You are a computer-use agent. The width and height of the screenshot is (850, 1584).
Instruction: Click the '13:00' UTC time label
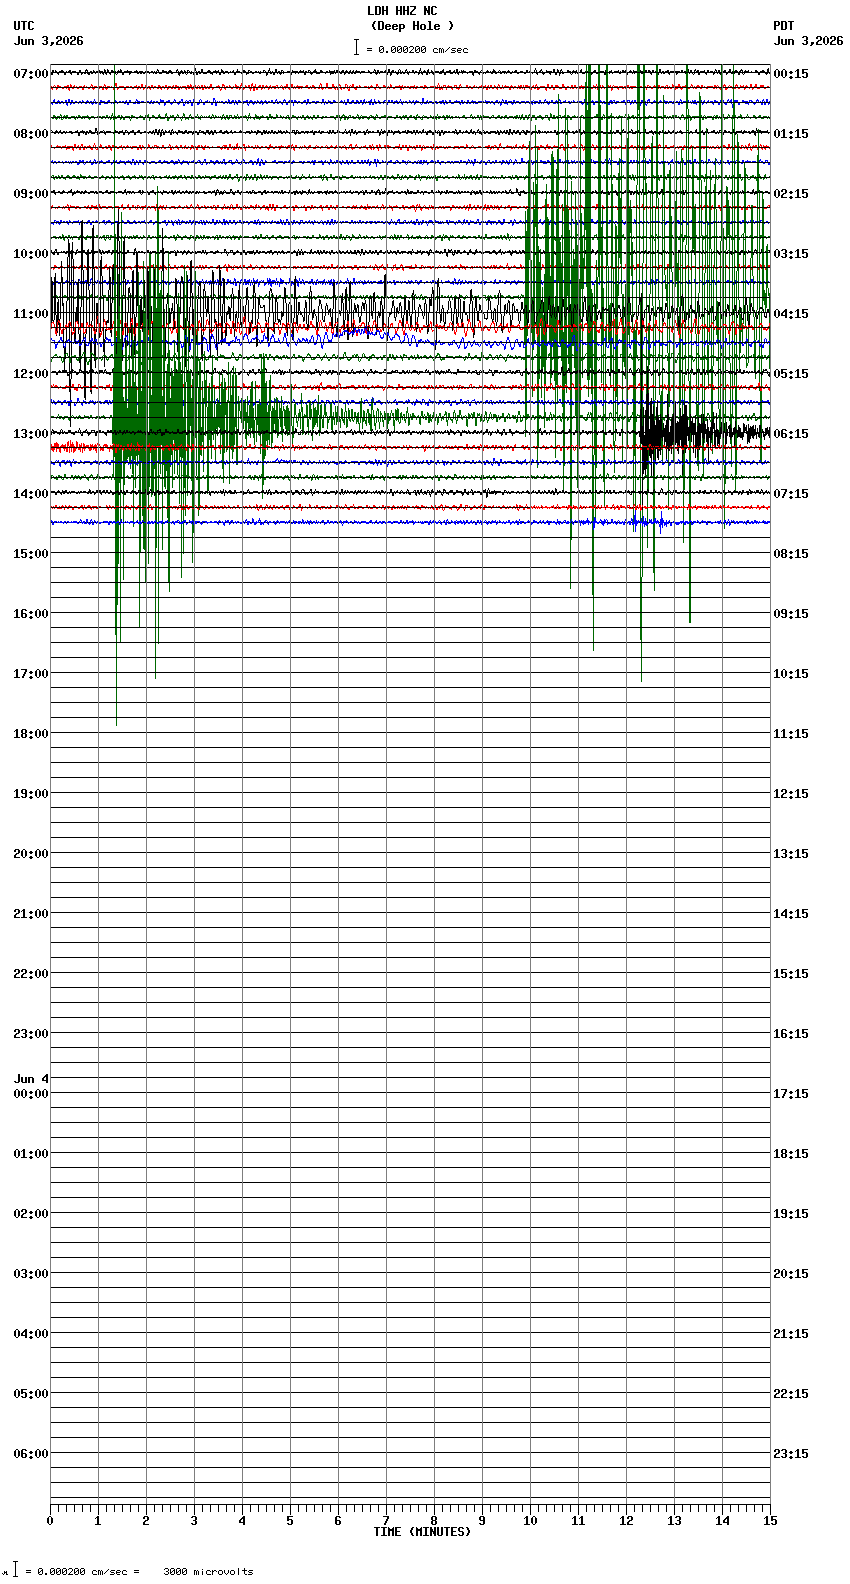pyautogui.click(x=31, y=433)
